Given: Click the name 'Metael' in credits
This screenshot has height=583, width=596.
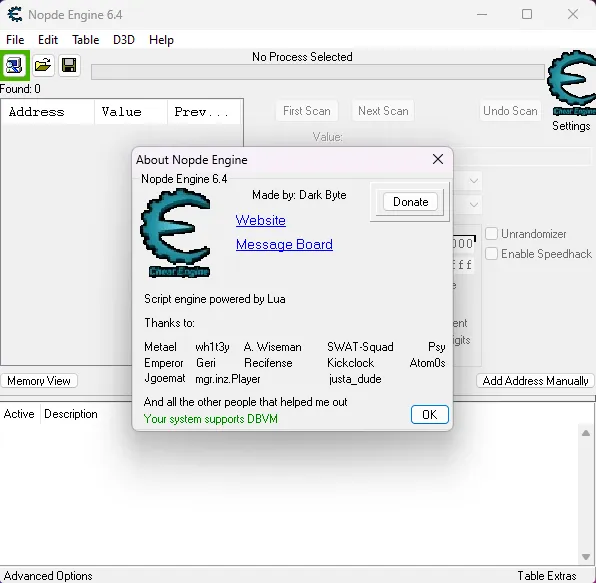Looking at the screenshot, I should click(160, 347).
